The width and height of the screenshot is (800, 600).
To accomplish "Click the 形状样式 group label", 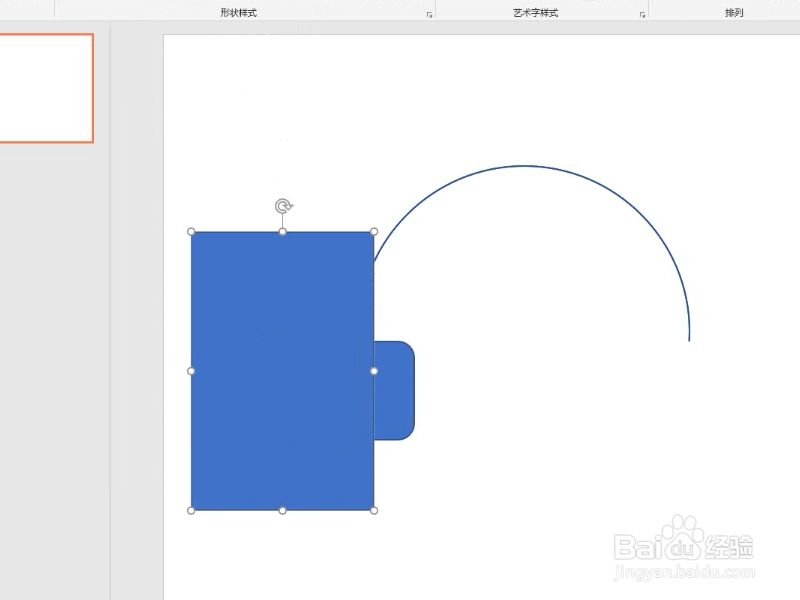I will [238, 13].
